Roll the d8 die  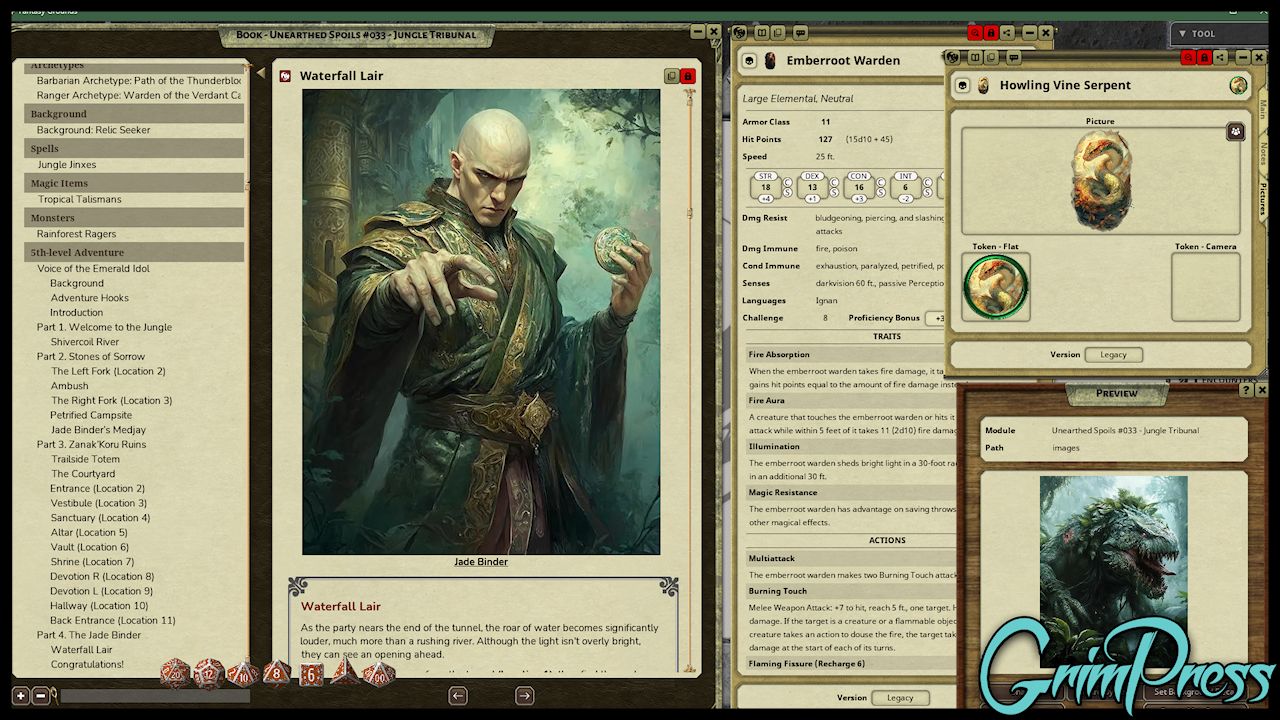pyautogui.click(x=277, y=673)
